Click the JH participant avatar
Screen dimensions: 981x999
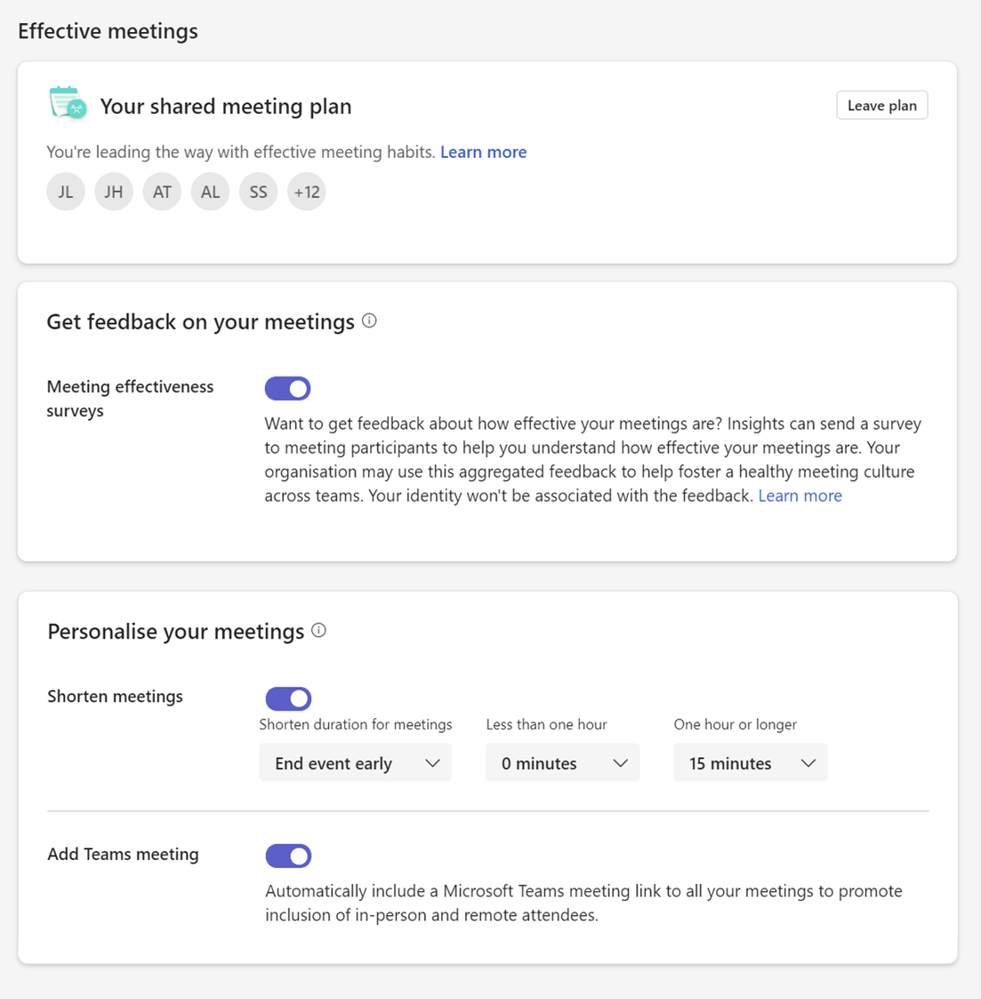point(114,192)
